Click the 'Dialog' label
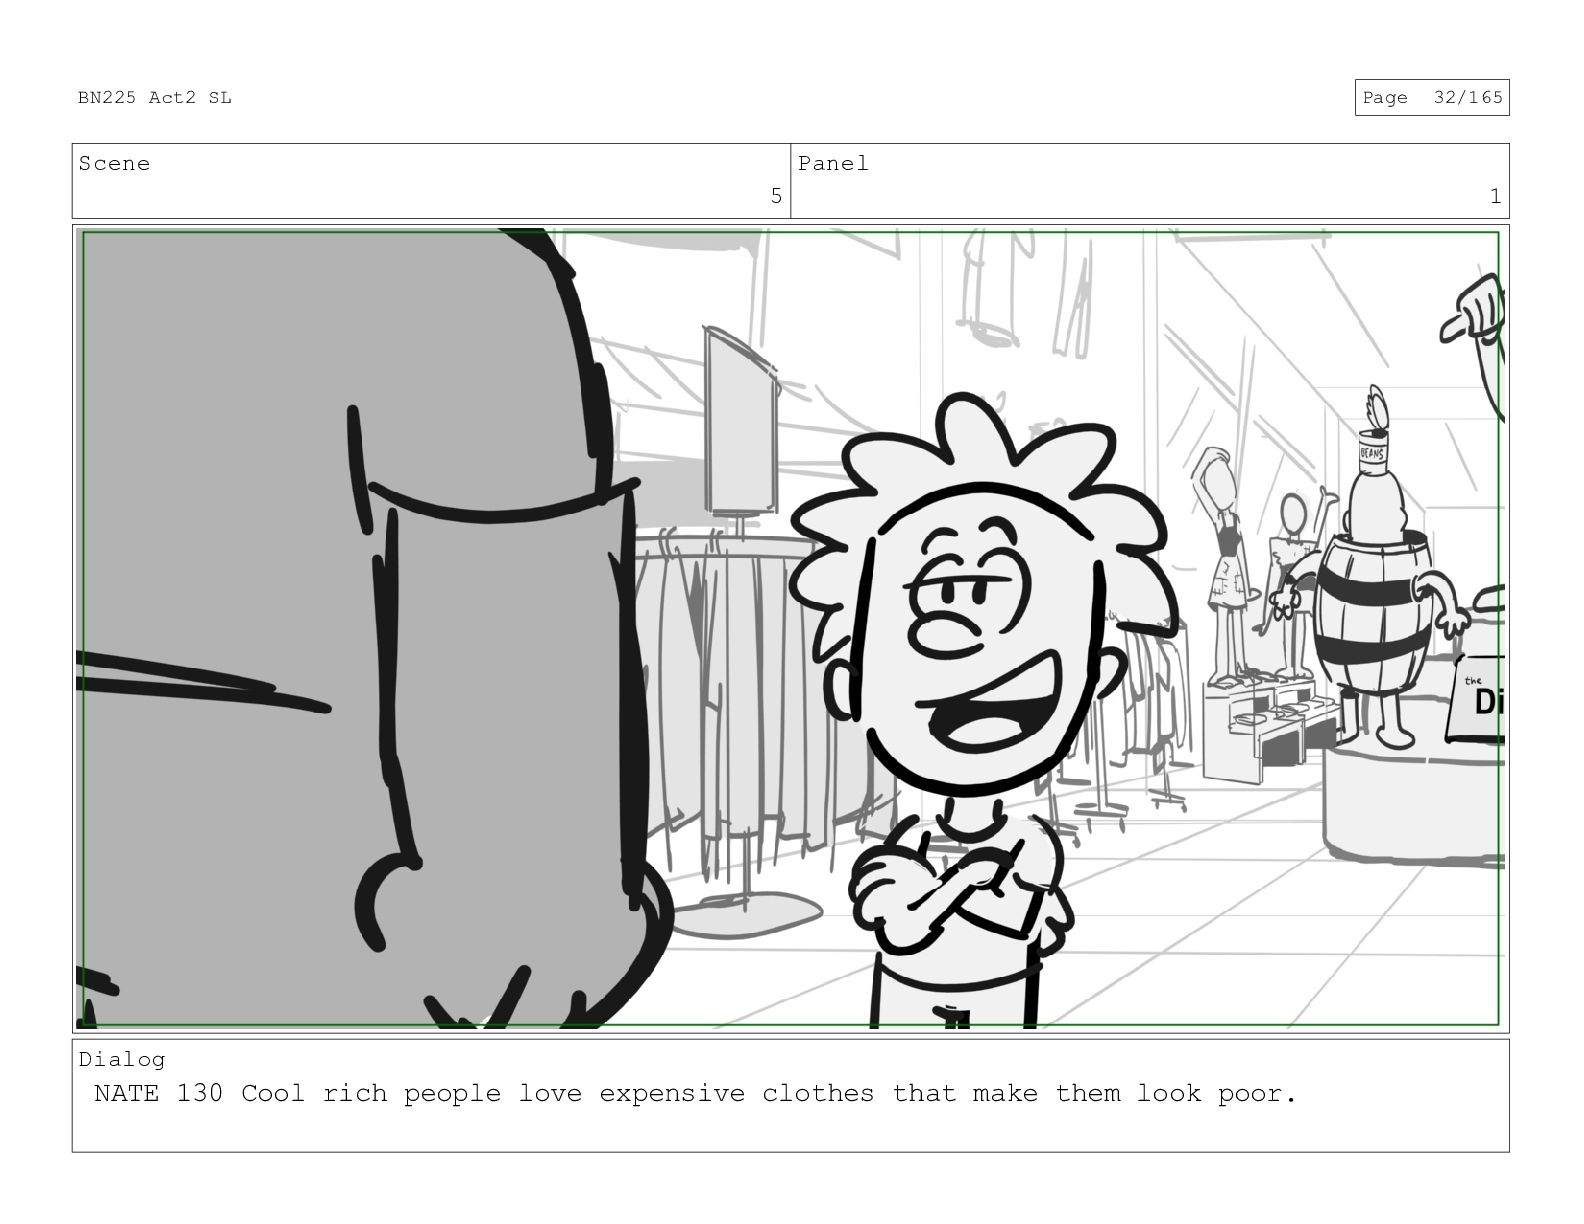Image resolution: width=1584 pixels, height=1224 pixels. 122,1059
